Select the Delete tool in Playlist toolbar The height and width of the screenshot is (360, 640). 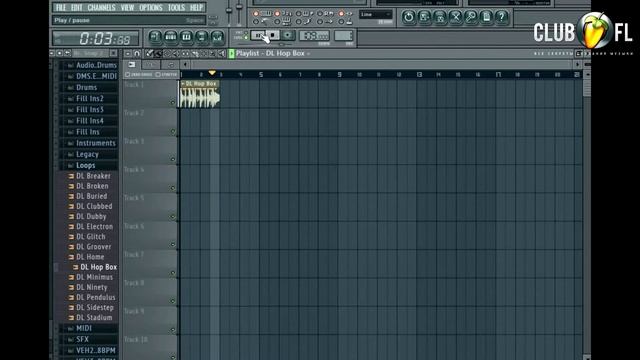click(167, 53)
